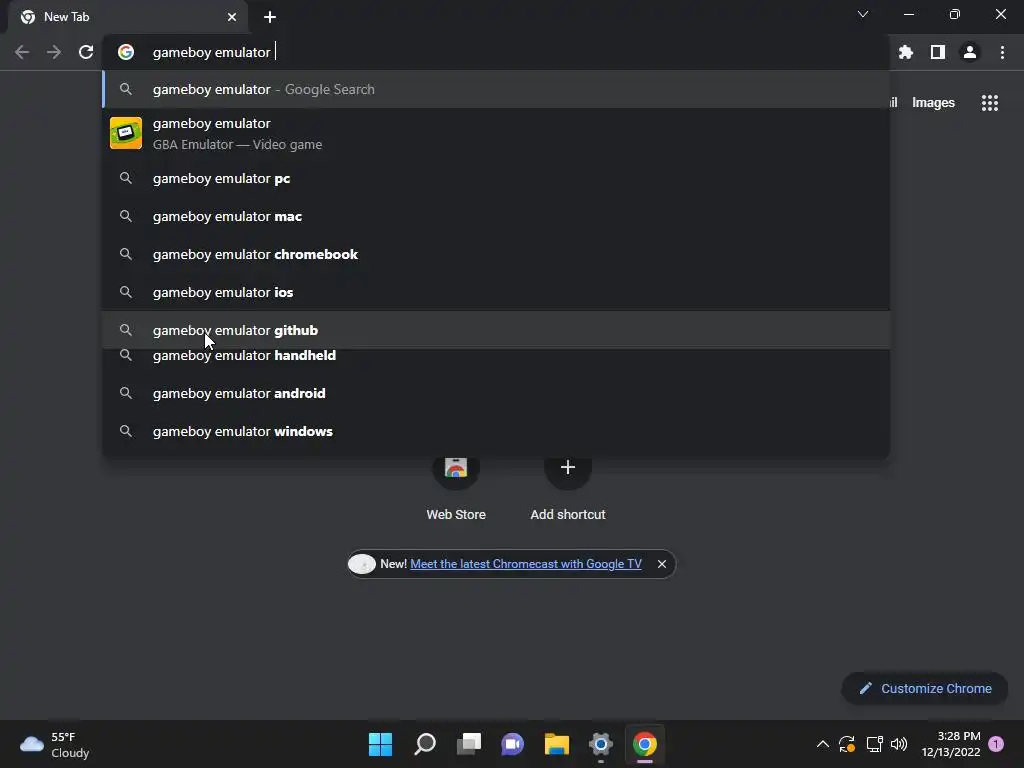Open the tab search chevron
Viewport: 1024px width, 768px height.
coord(863,14)
